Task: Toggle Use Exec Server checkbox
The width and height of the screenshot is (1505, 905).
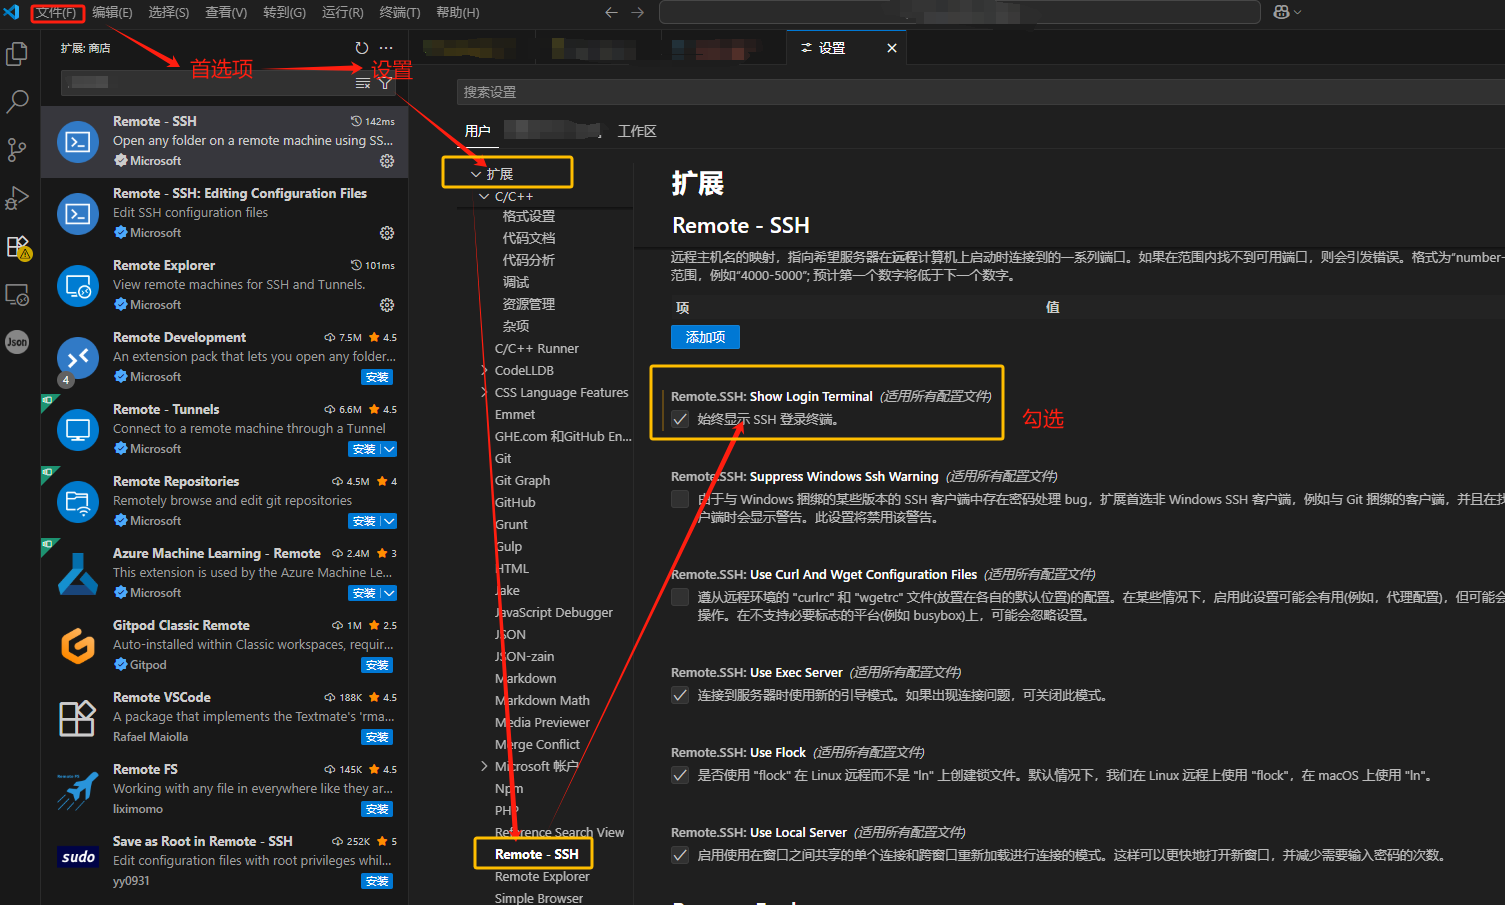Action: [680, 695]
